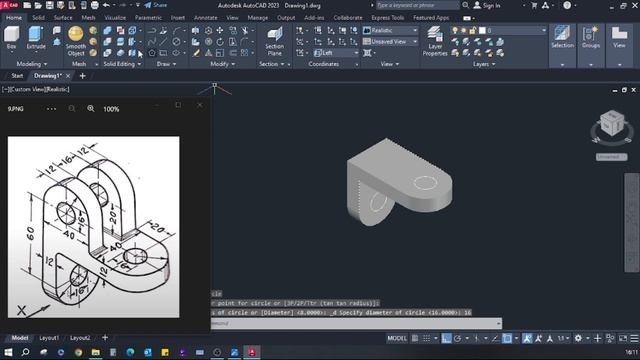Expand the Modify panel
The width and height of the screenshot is (640, 360).
222,64
